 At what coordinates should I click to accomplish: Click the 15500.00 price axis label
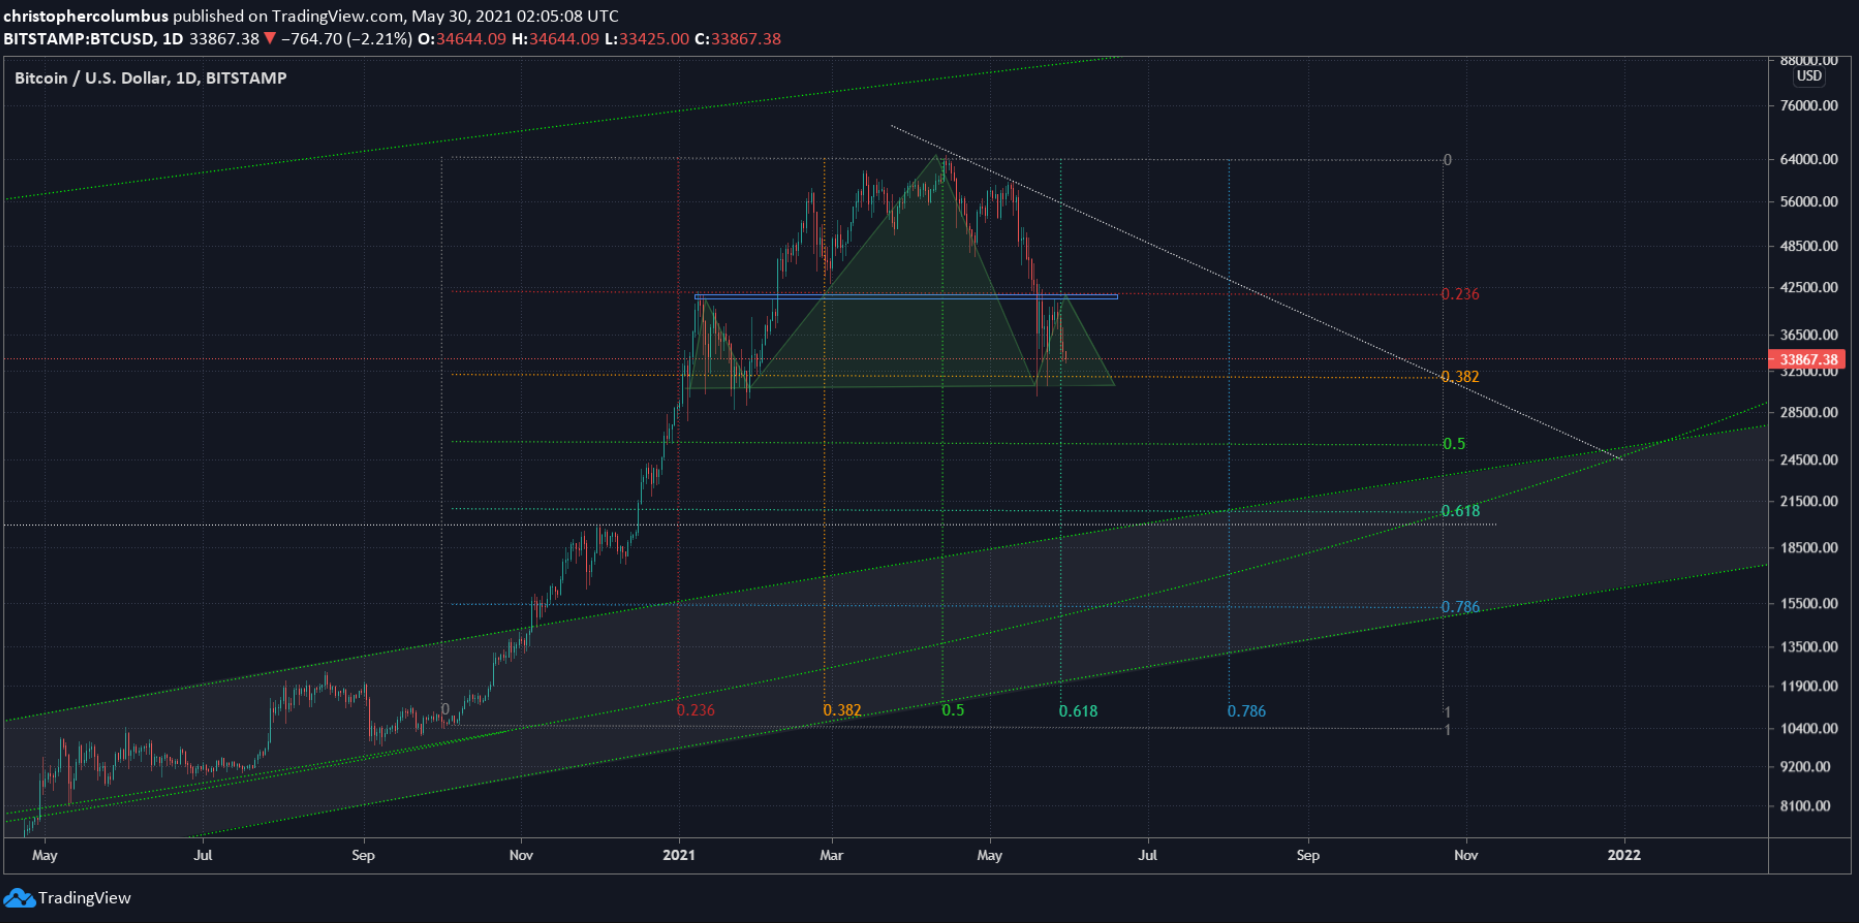1809,604
